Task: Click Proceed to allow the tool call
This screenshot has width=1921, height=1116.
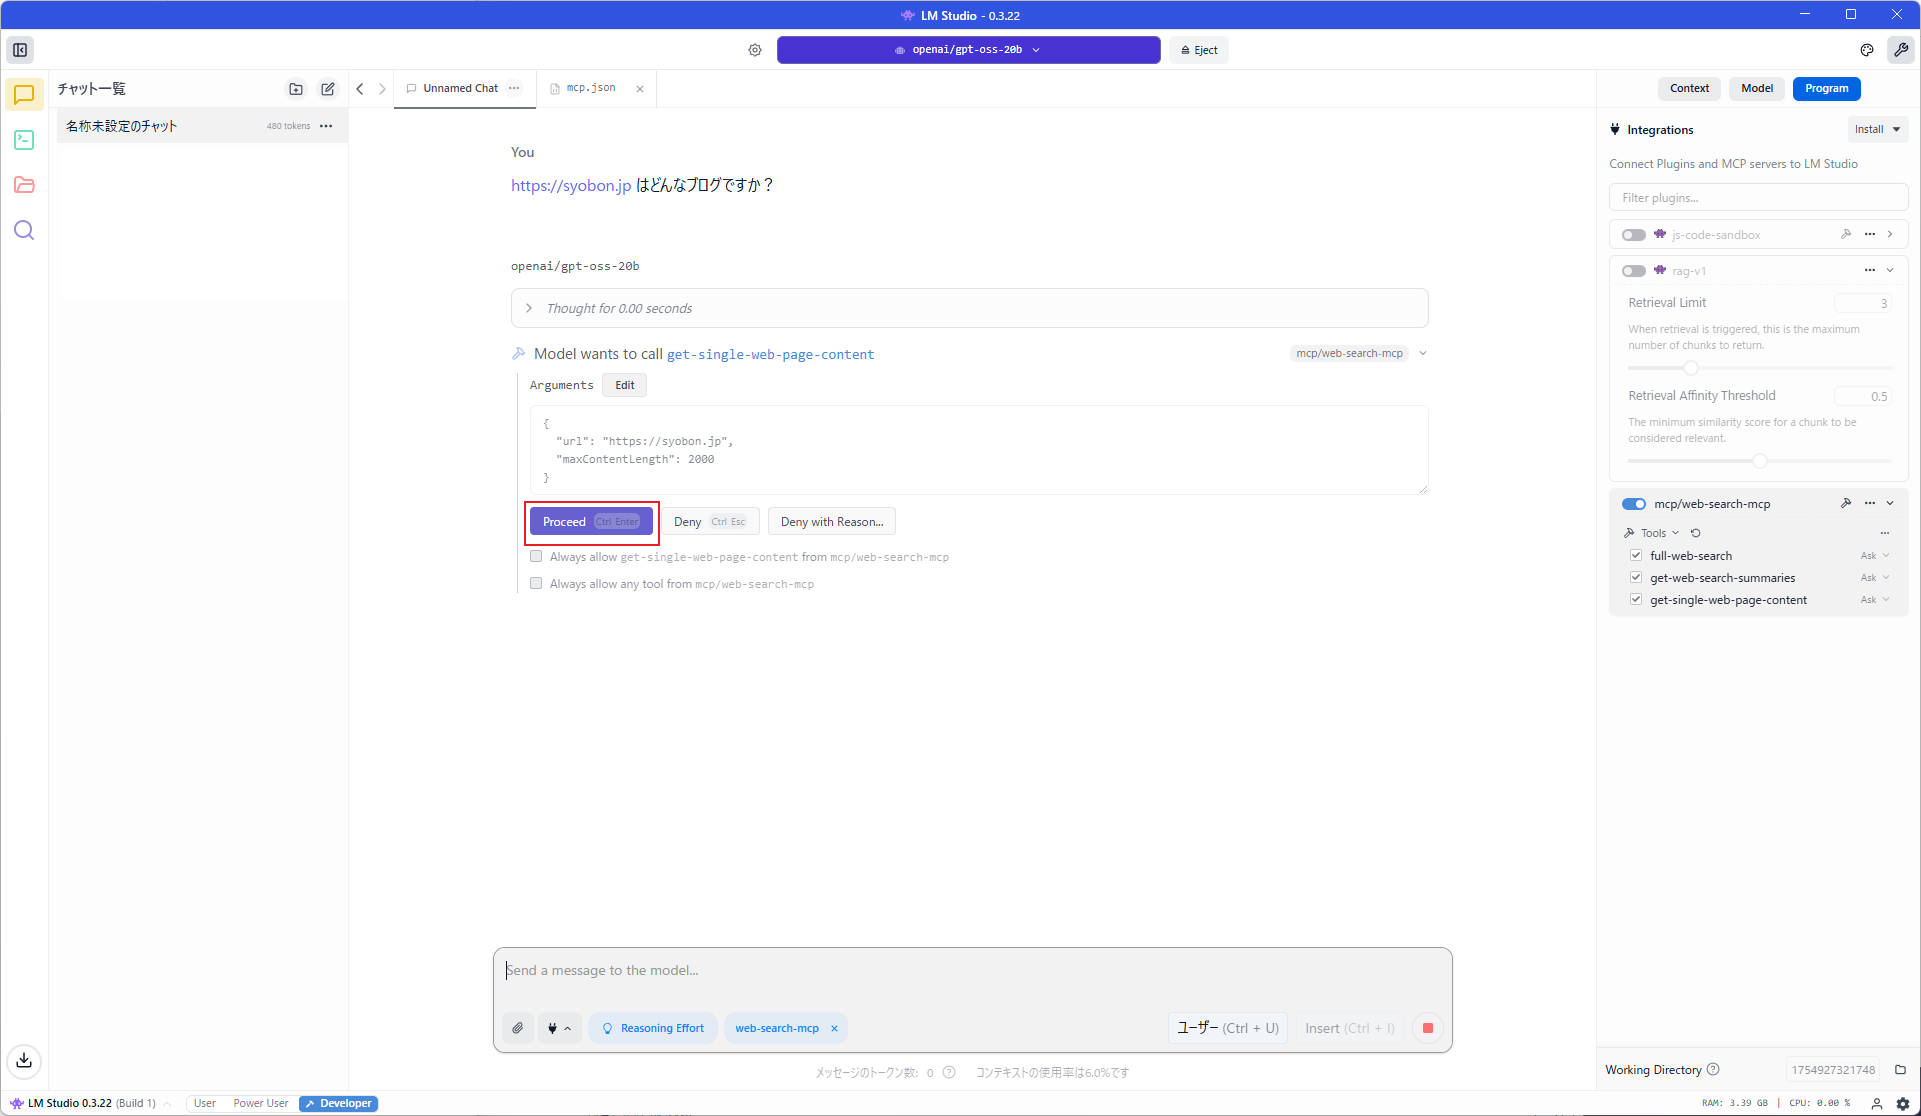Action: pyautogui.click(x=591, y=522)
